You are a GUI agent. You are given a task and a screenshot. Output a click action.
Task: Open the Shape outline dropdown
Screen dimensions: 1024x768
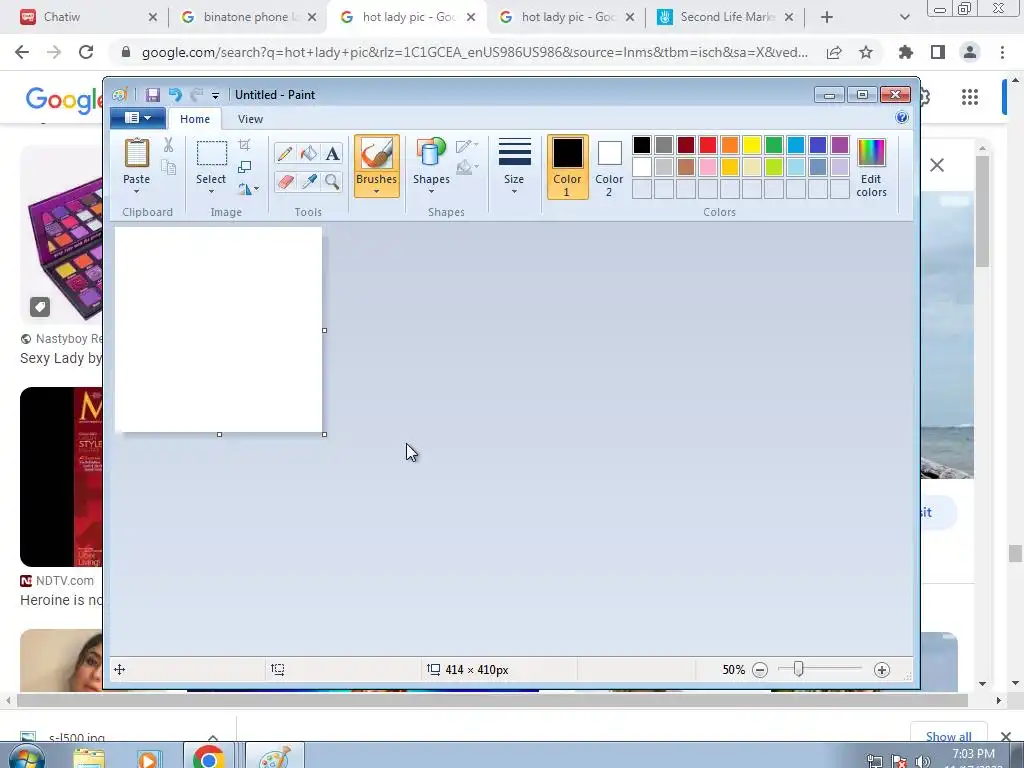[x=467, y=145]
